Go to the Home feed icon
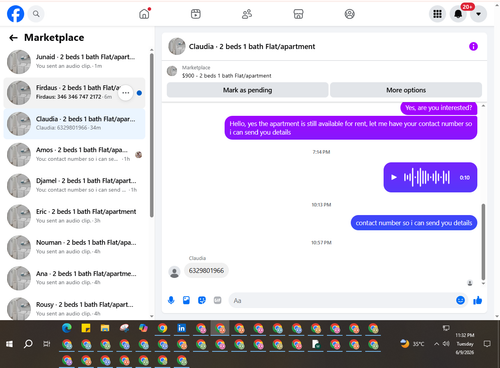This screenshot has height=368, width=500. [144, 14]
